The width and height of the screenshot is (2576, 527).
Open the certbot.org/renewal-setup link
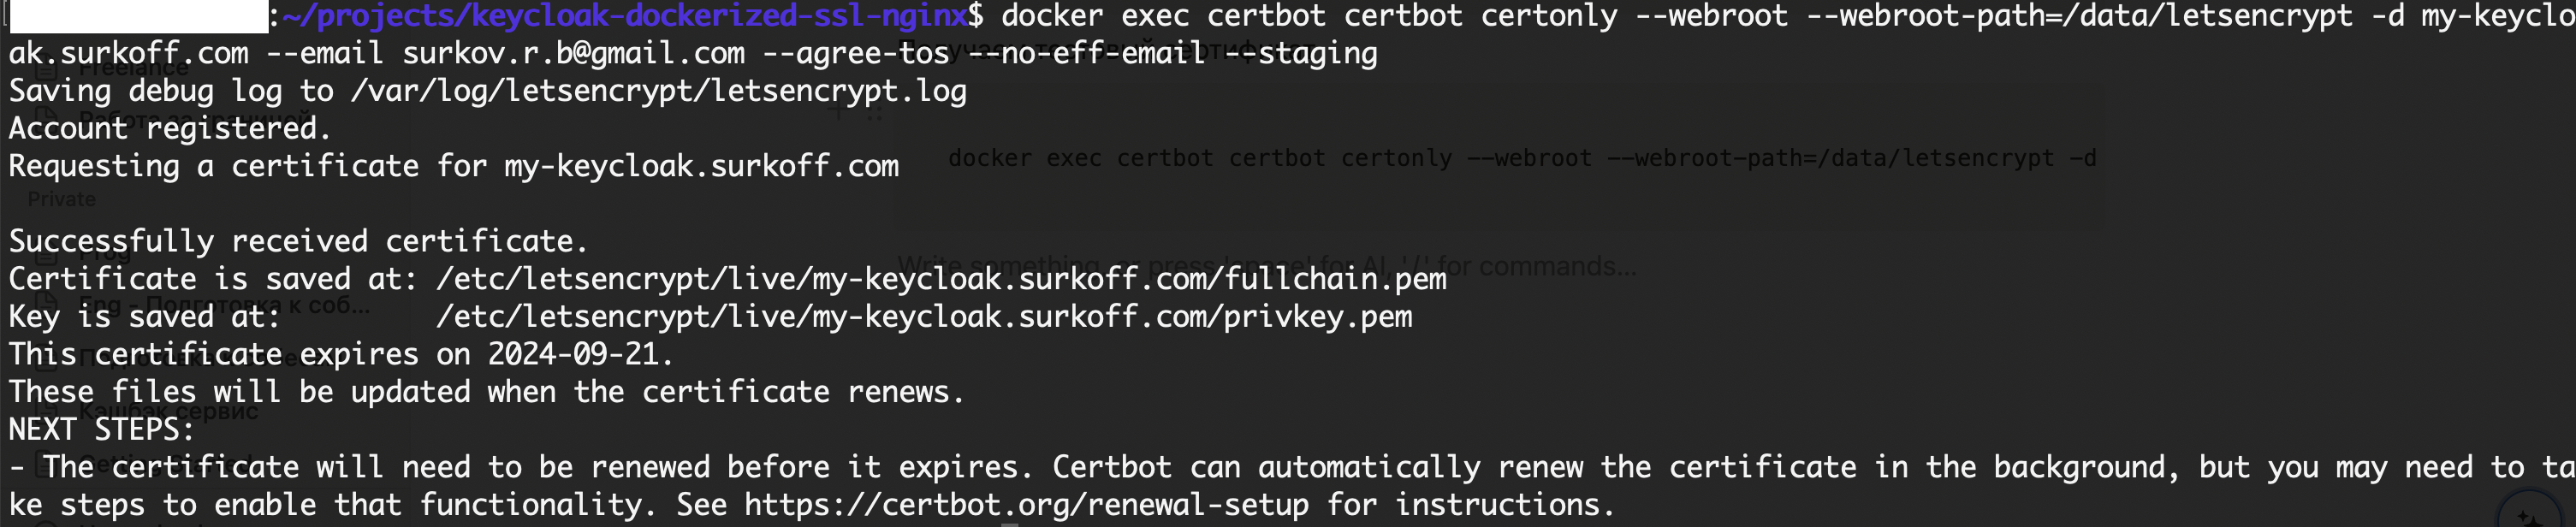tap(1026, 505)
